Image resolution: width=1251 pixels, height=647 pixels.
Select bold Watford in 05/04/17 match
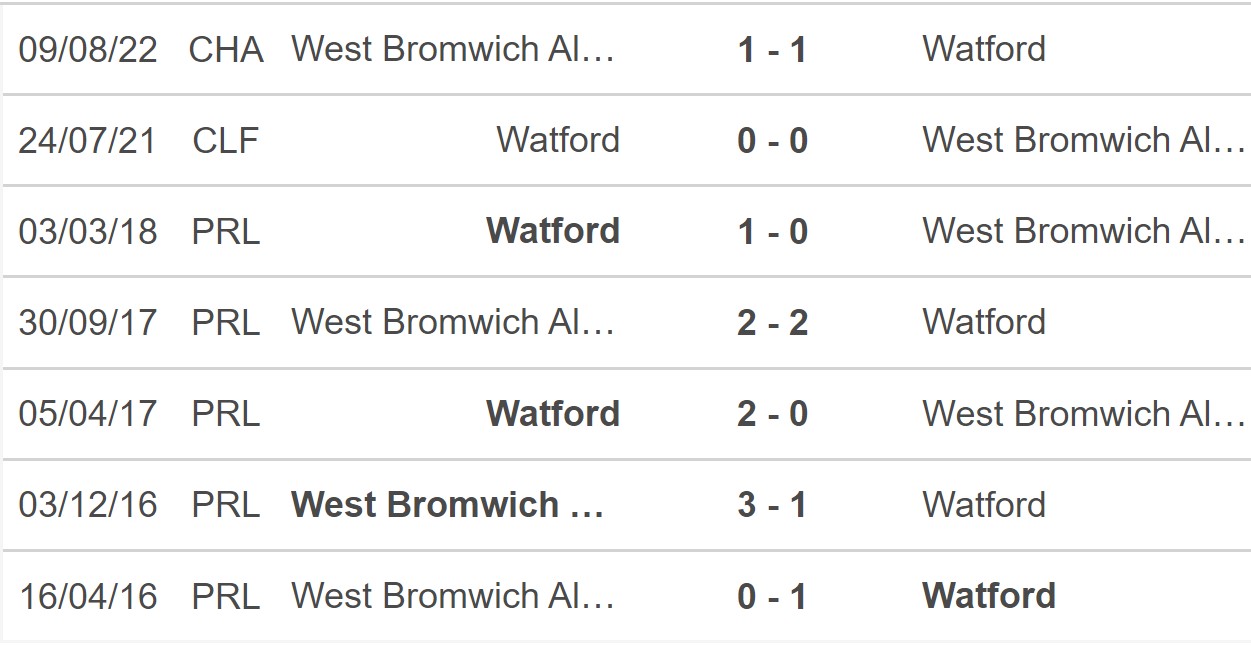(x=553, y=413)
